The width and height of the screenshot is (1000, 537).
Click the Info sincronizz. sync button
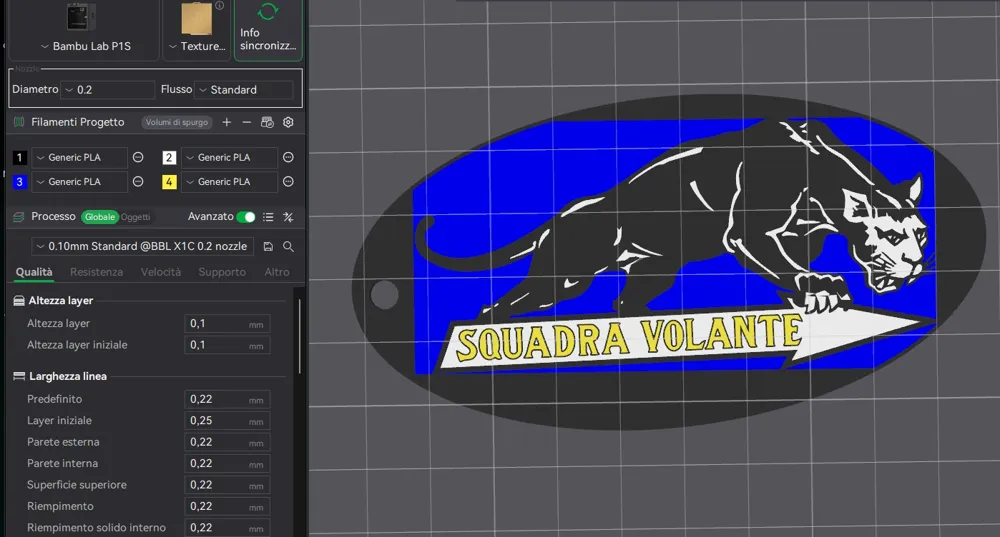268,31
